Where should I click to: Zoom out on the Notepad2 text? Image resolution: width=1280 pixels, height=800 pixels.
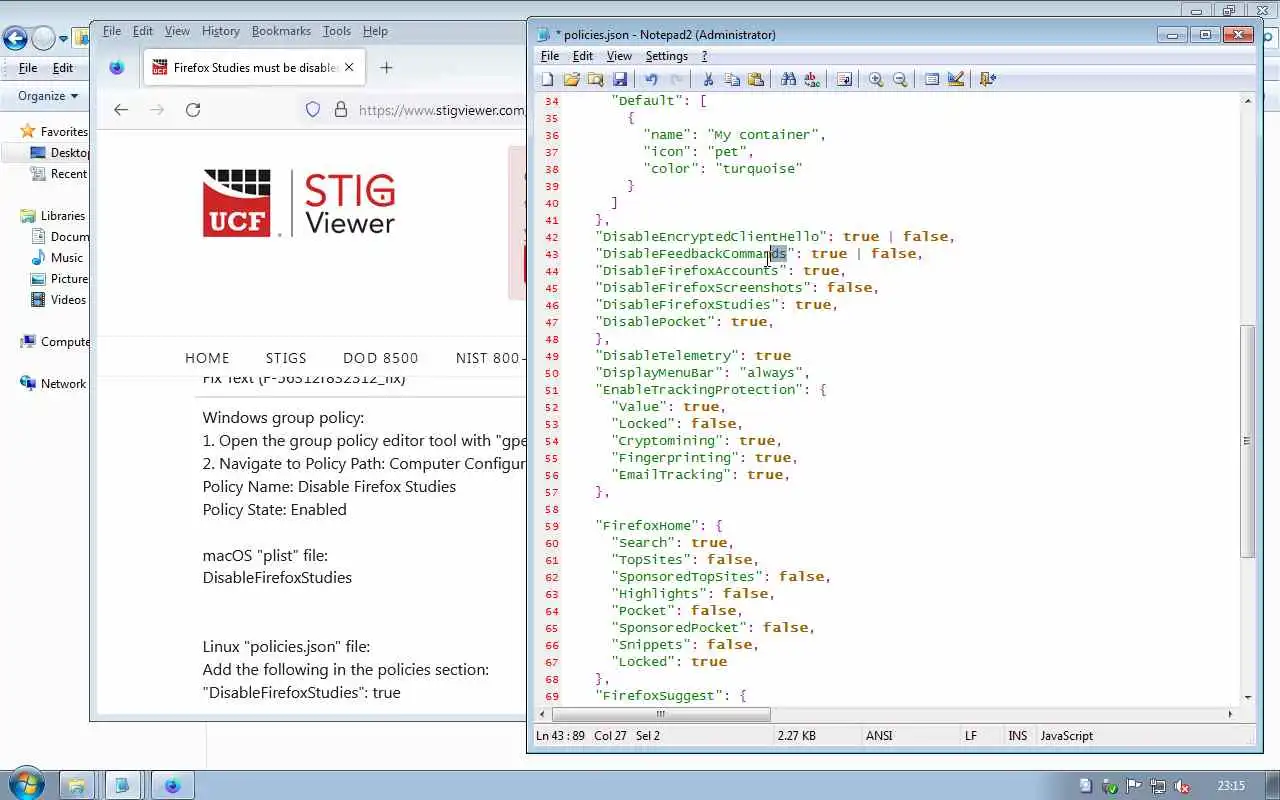(900, 79)
